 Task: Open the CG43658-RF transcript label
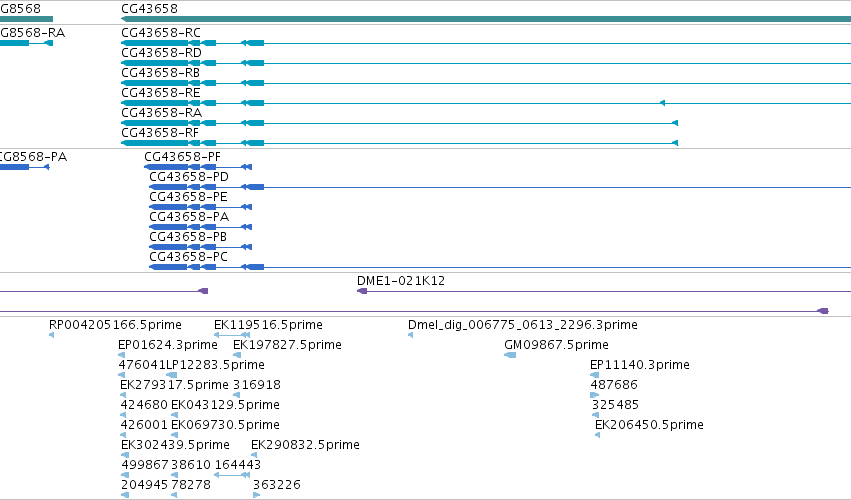160,133
